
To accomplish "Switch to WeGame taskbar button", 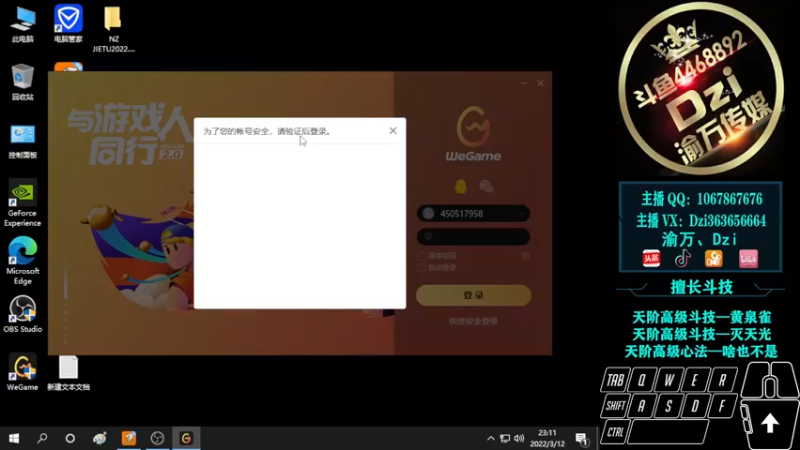I will point(186,438).
